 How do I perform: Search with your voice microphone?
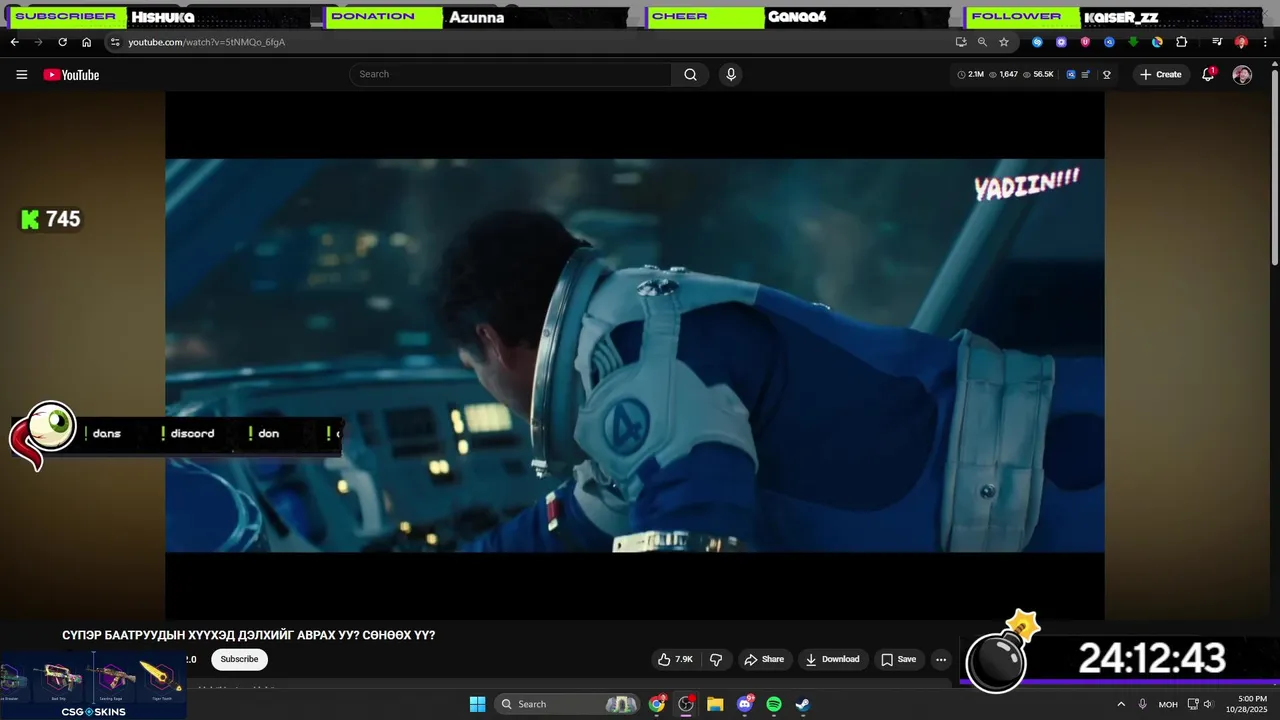[x=731, y=74]
